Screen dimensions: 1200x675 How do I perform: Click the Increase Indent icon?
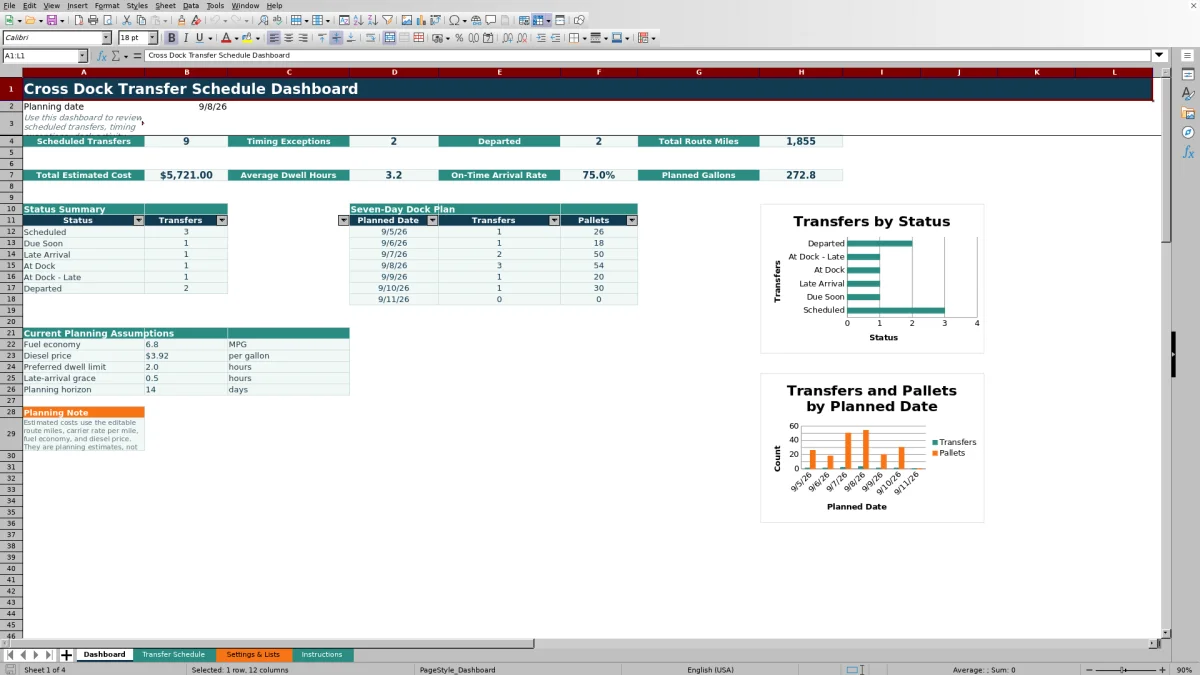(541, 38)
